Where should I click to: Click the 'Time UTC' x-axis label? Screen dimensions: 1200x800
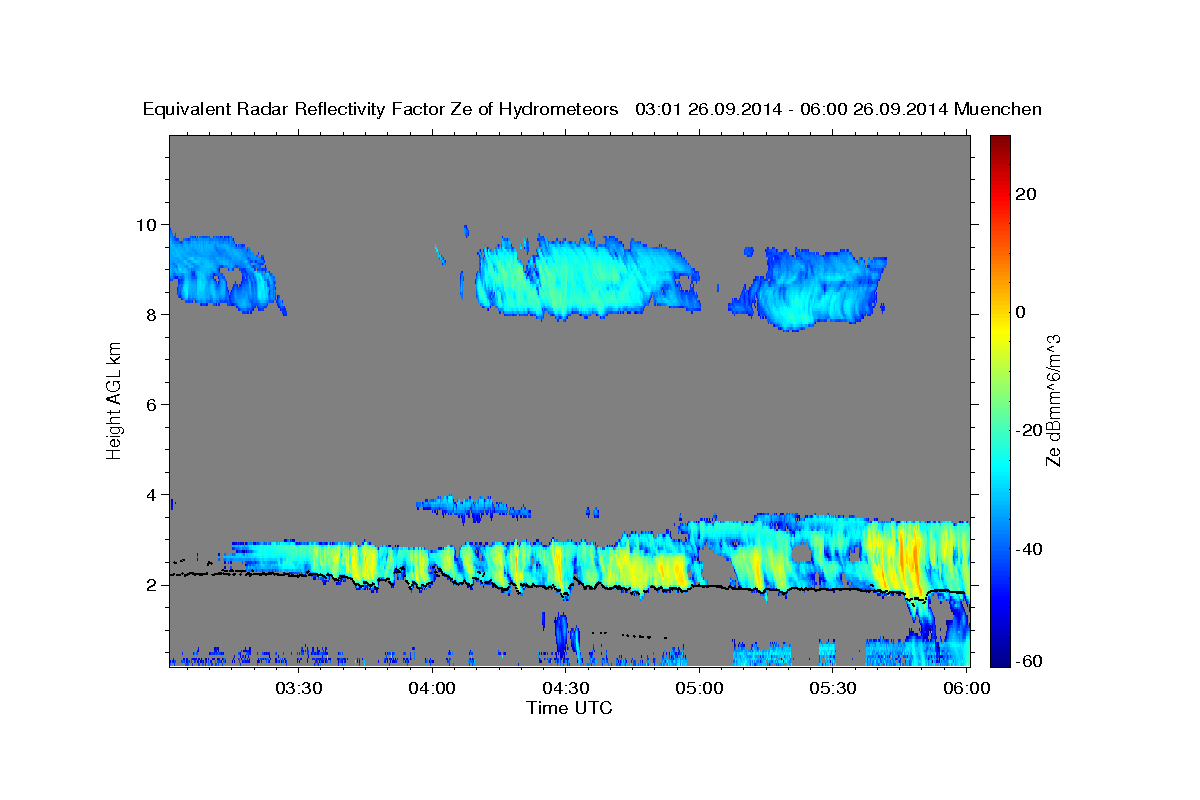[569, 708]
